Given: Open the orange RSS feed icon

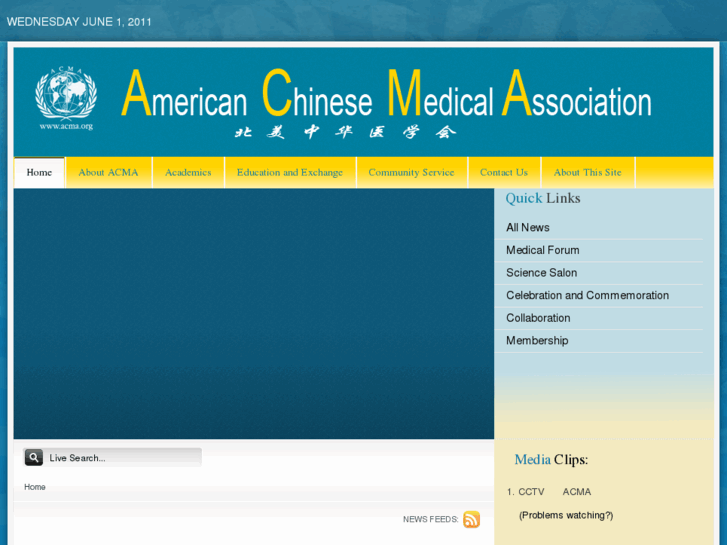Looking at the screenshot, I should click(x=471, y=519).
